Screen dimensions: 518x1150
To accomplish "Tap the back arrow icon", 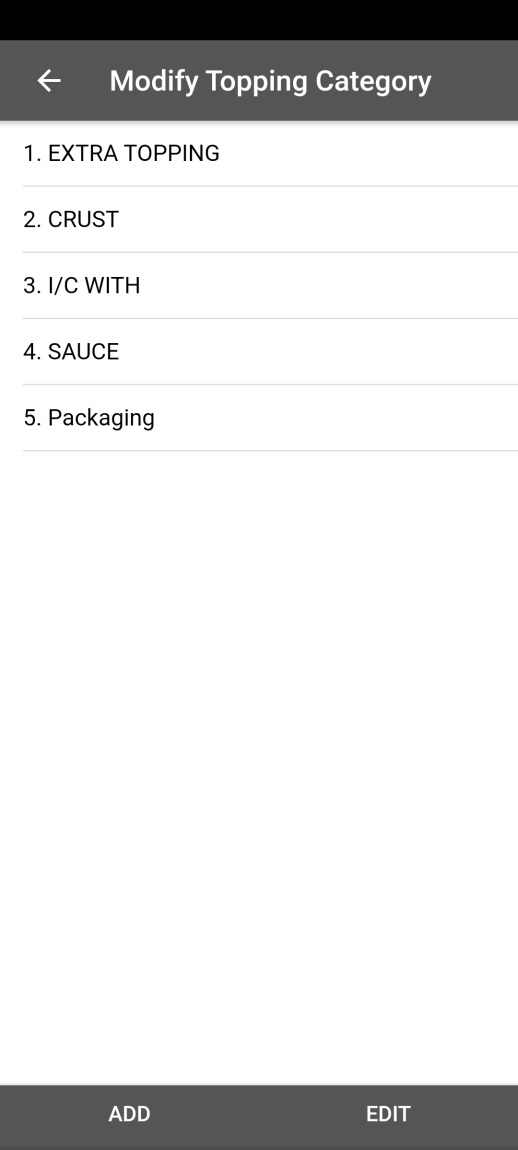I will click(x=49, y=81).
